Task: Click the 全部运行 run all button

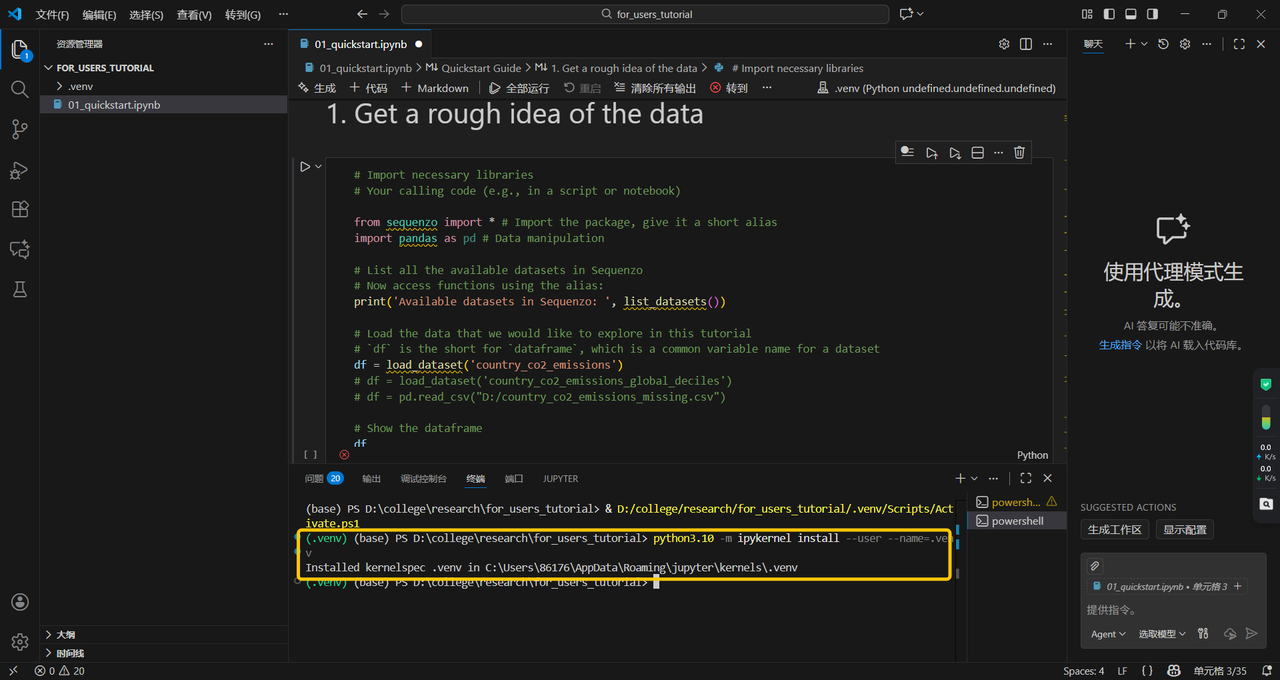Action: pyautogui.click(x=520, y=88)
